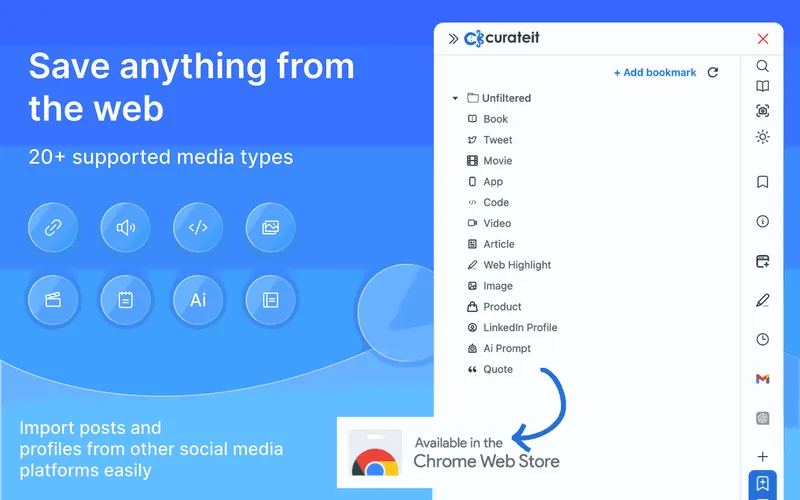Image resolution: width=800 pixels, height=500 pixels.
Task: Click the article layout circle icon
Action: coord(270,300)
